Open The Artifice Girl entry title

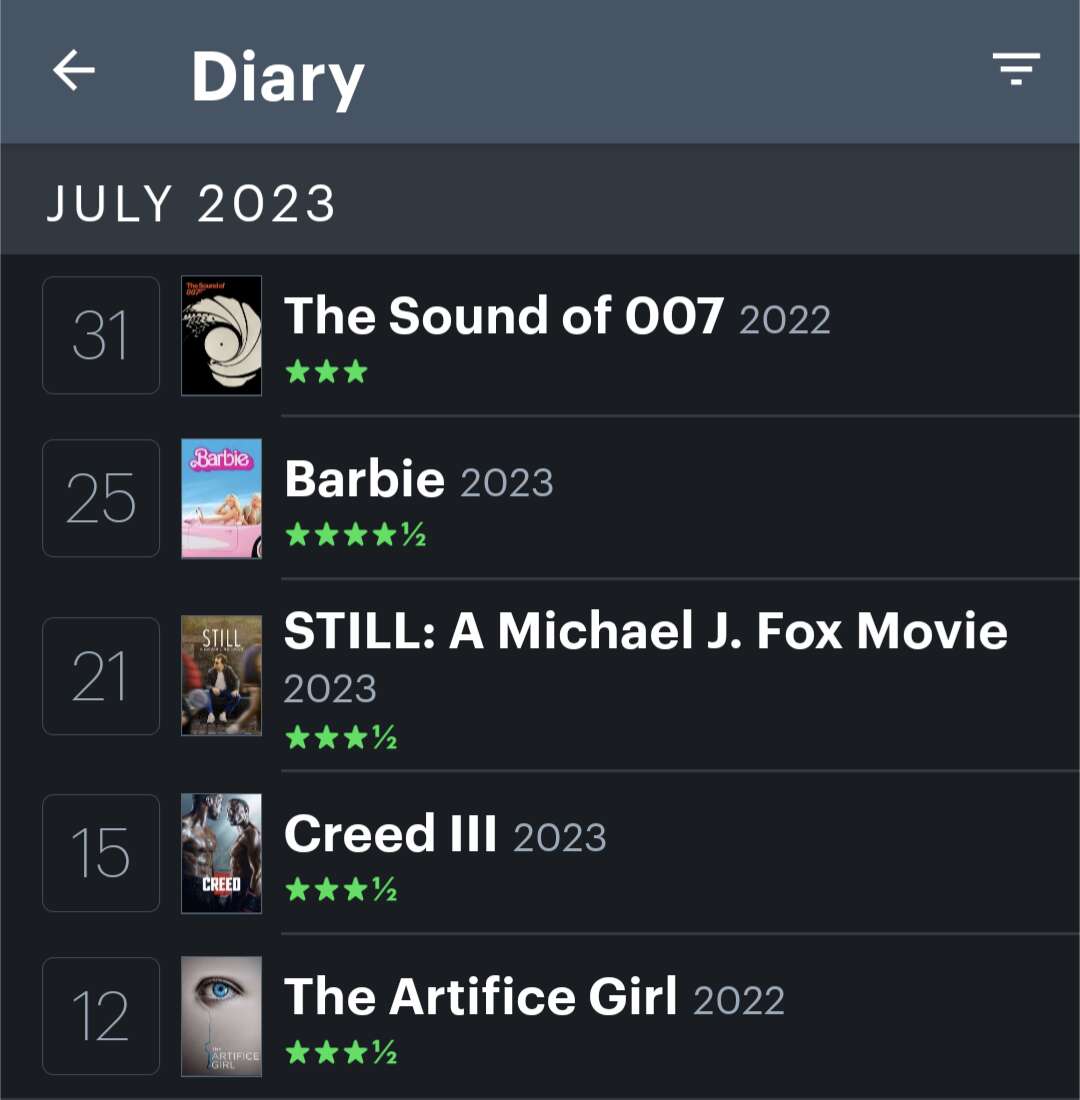pos(480,997)
